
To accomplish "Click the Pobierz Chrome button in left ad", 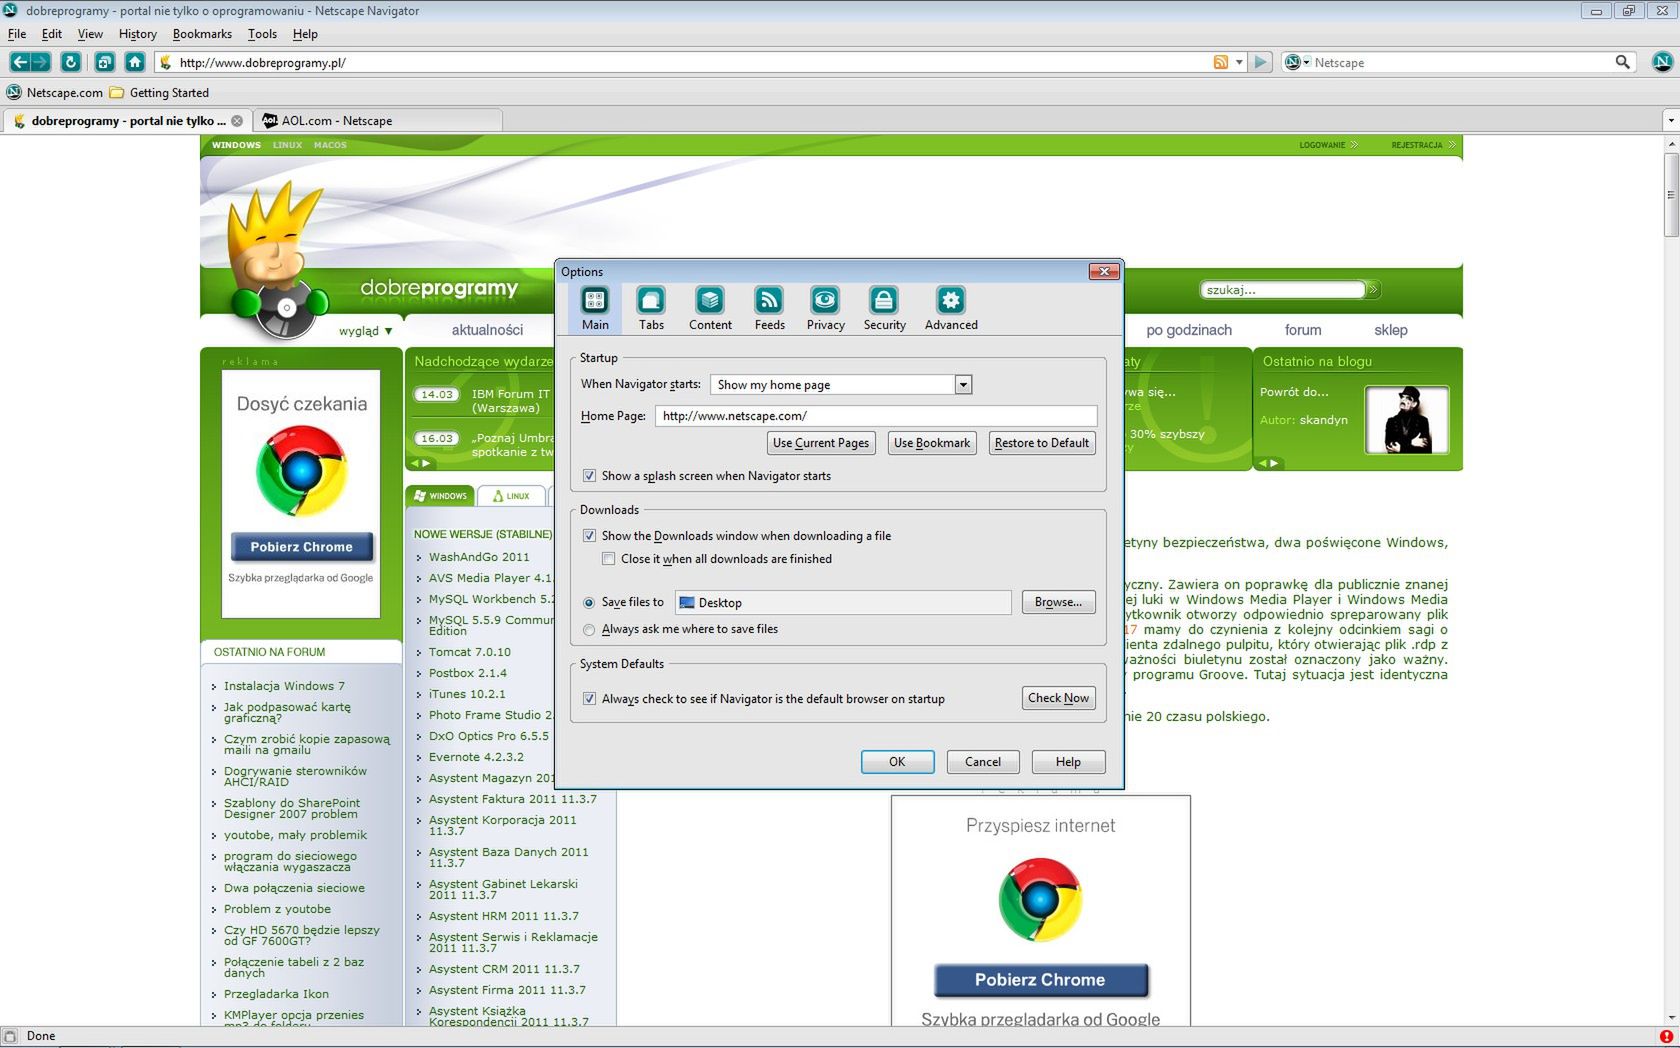I will pos(301,547).
